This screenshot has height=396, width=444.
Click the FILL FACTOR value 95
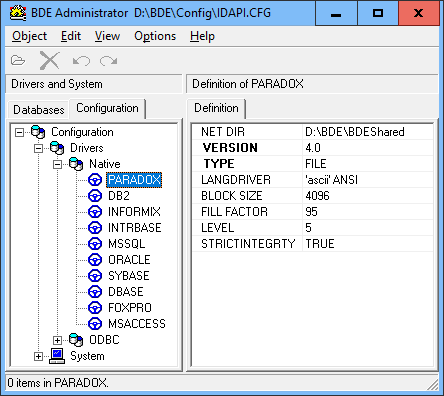368,212
